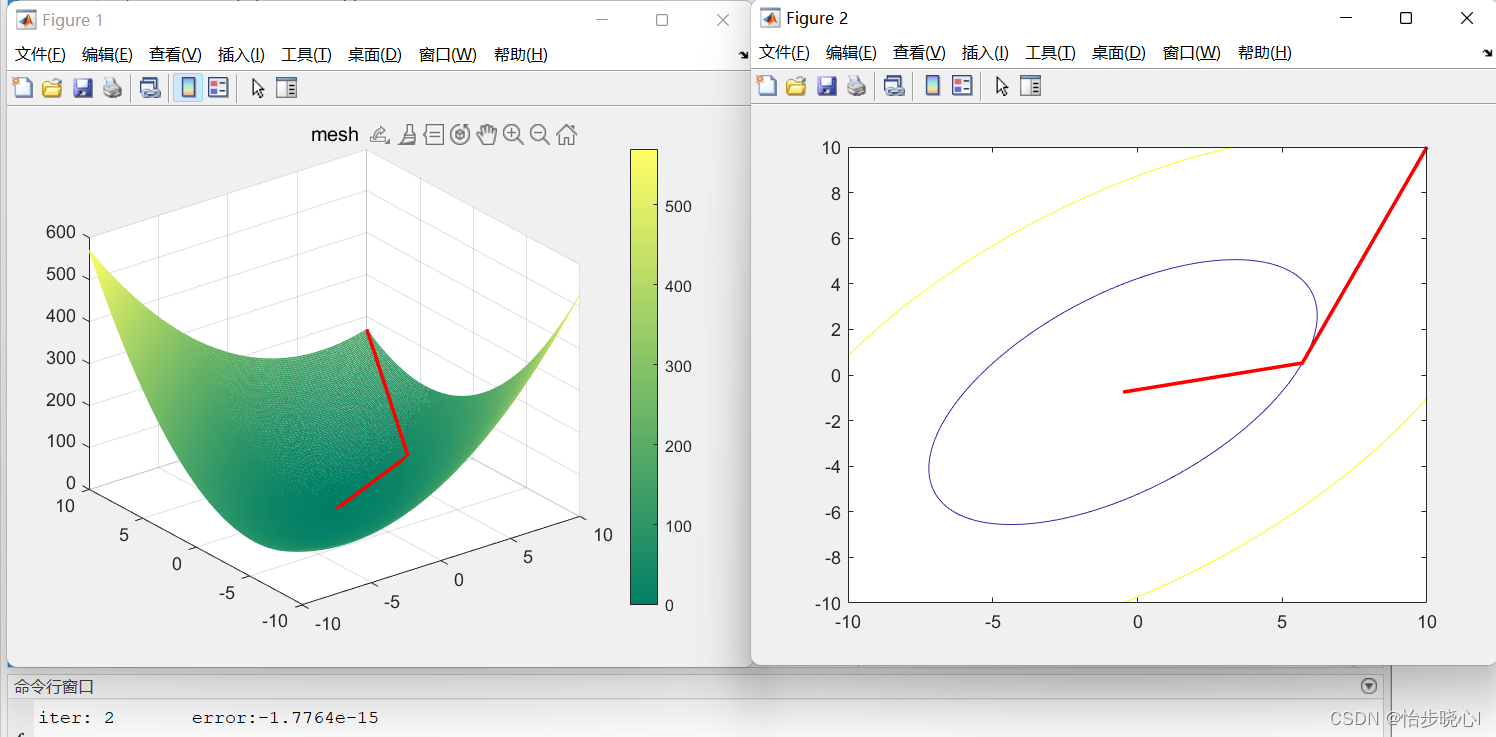Open the 文件(F) menu in Figure 2
Image resolution: width=1496 pixels, height=737 pixels.
(x=784, y=53)
